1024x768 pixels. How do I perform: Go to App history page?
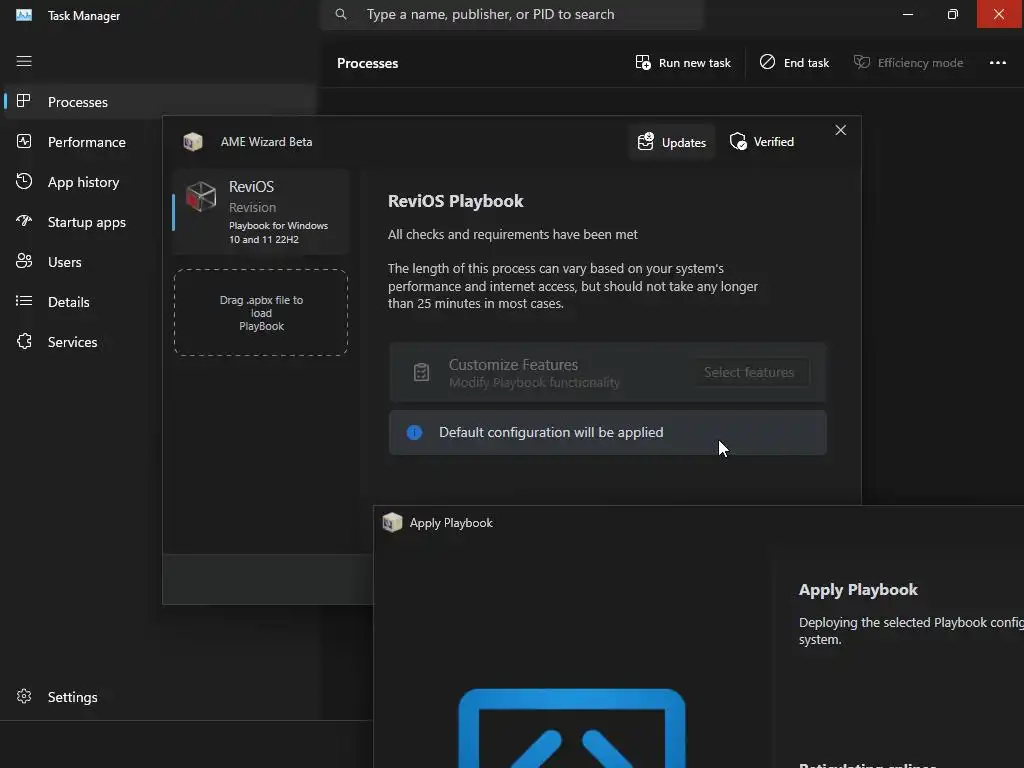tap(83, 182)
